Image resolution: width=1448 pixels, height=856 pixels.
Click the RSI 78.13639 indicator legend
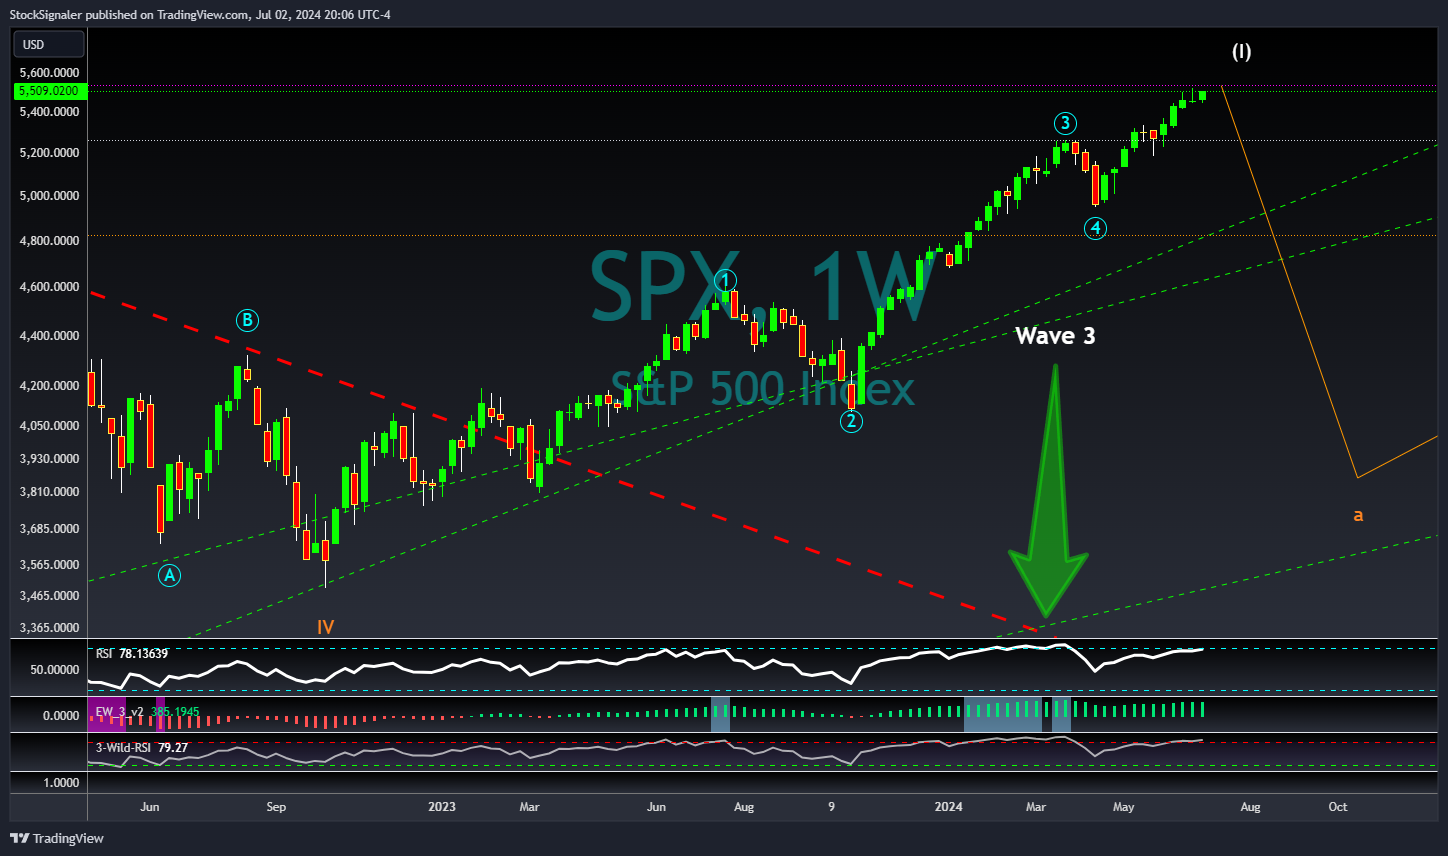[132, 653]
